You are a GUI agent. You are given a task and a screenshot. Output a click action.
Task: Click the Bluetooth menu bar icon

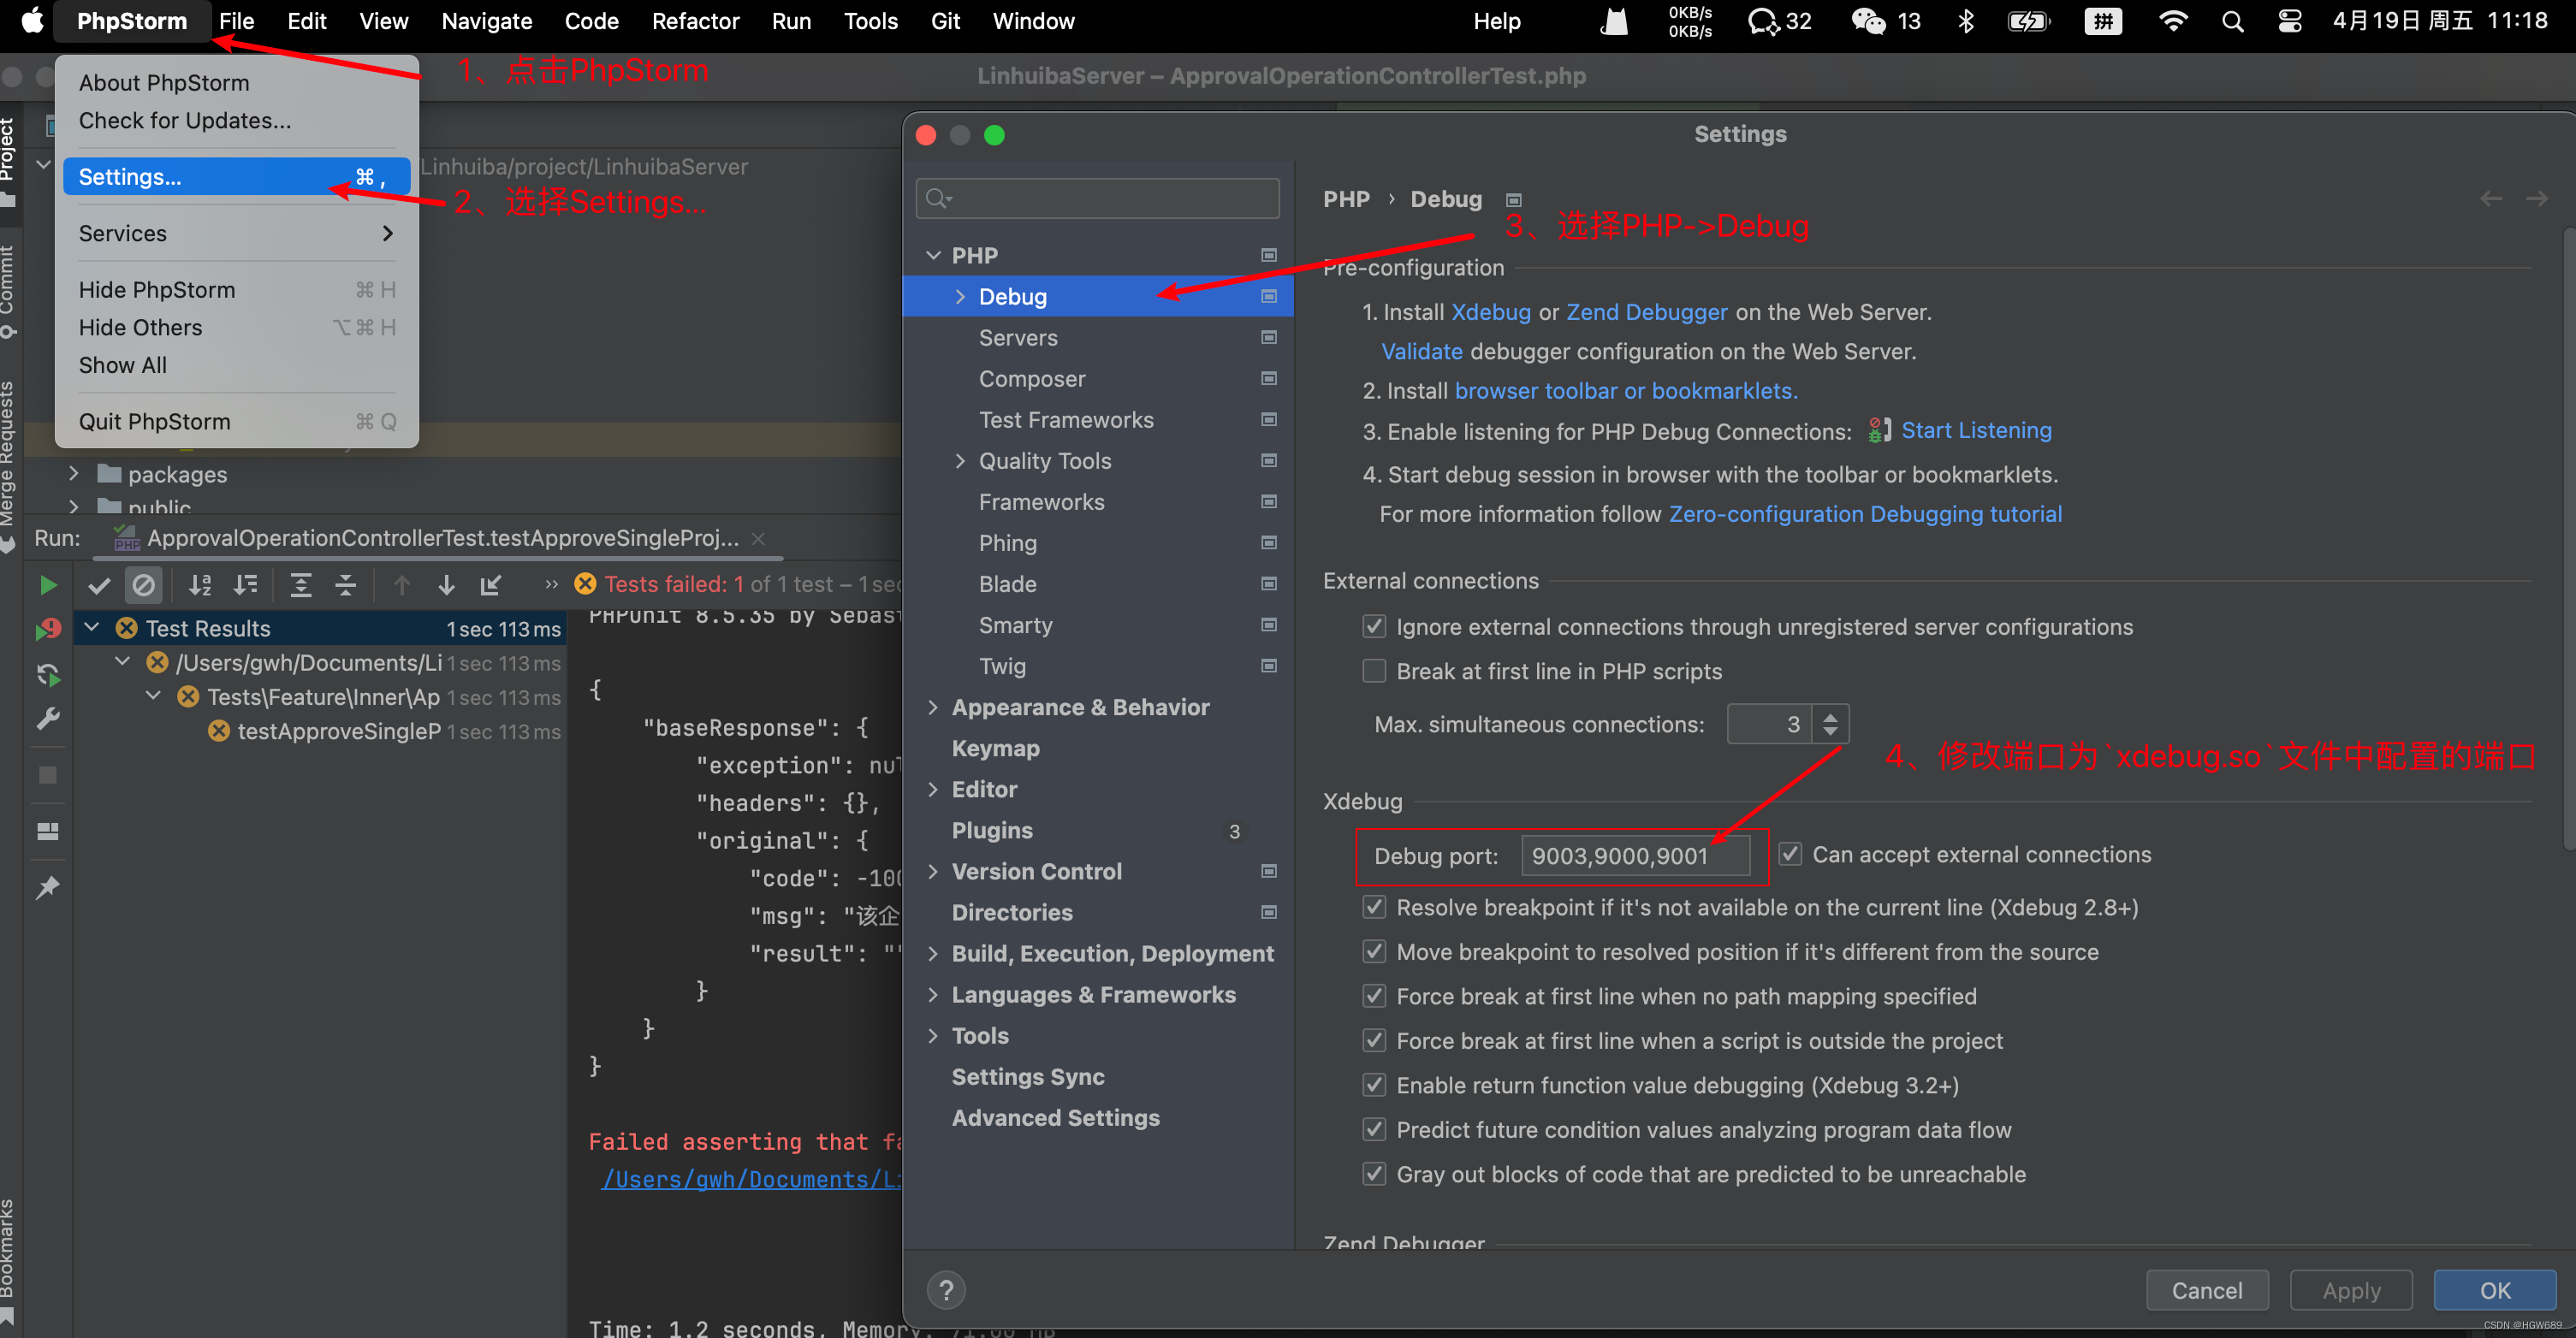pos(1965,21)
